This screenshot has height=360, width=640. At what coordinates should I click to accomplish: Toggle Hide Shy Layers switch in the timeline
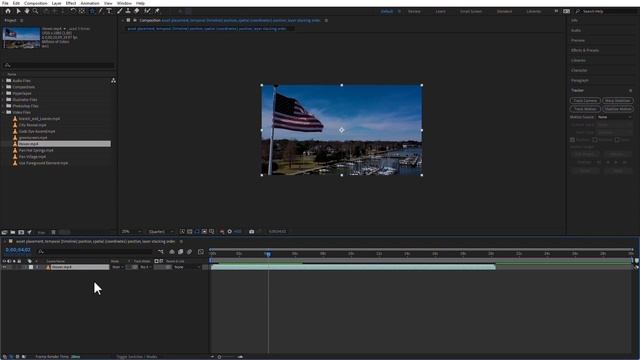pyautogui.click(x=172, y=252)
